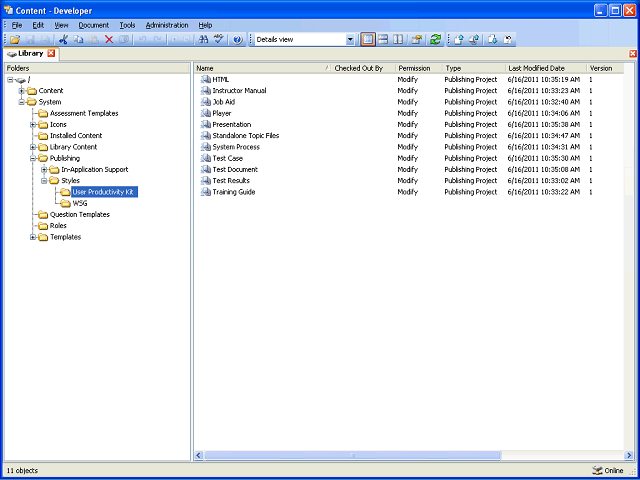Select the Assessment Templates folder icon
640x480 pixels.
(x=43, y=113)
